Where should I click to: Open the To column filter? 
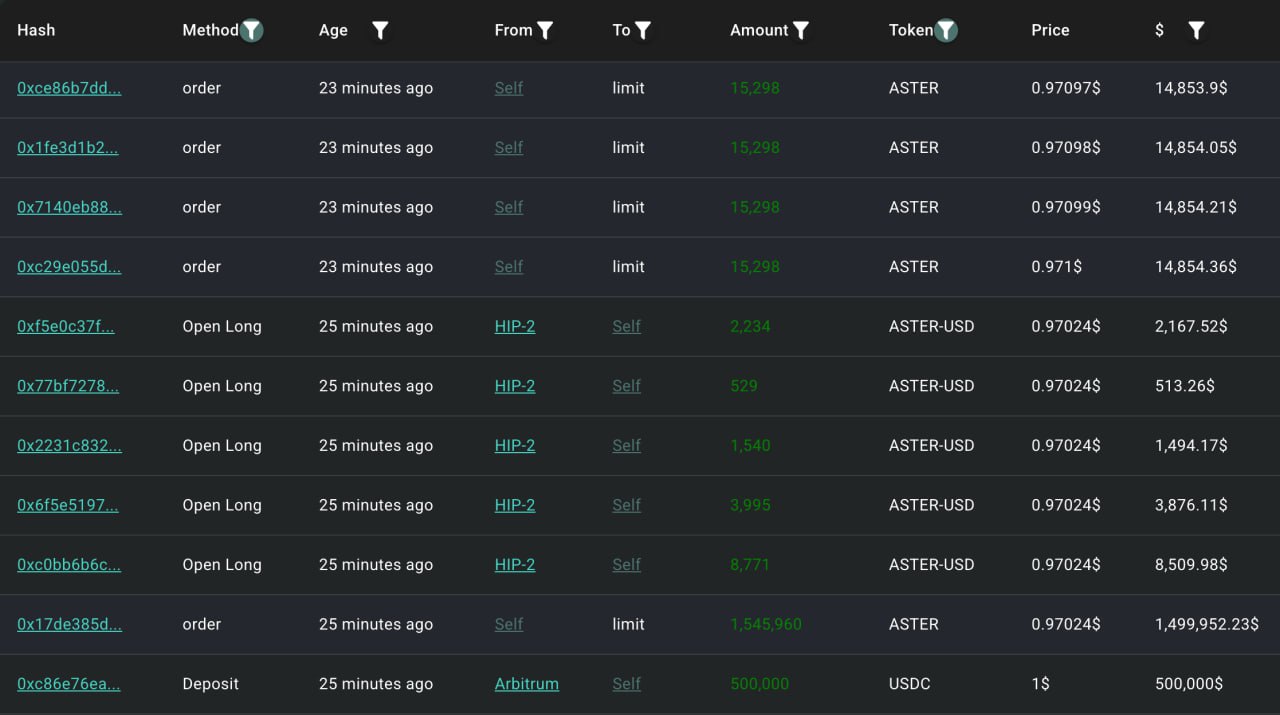[643, 30]
